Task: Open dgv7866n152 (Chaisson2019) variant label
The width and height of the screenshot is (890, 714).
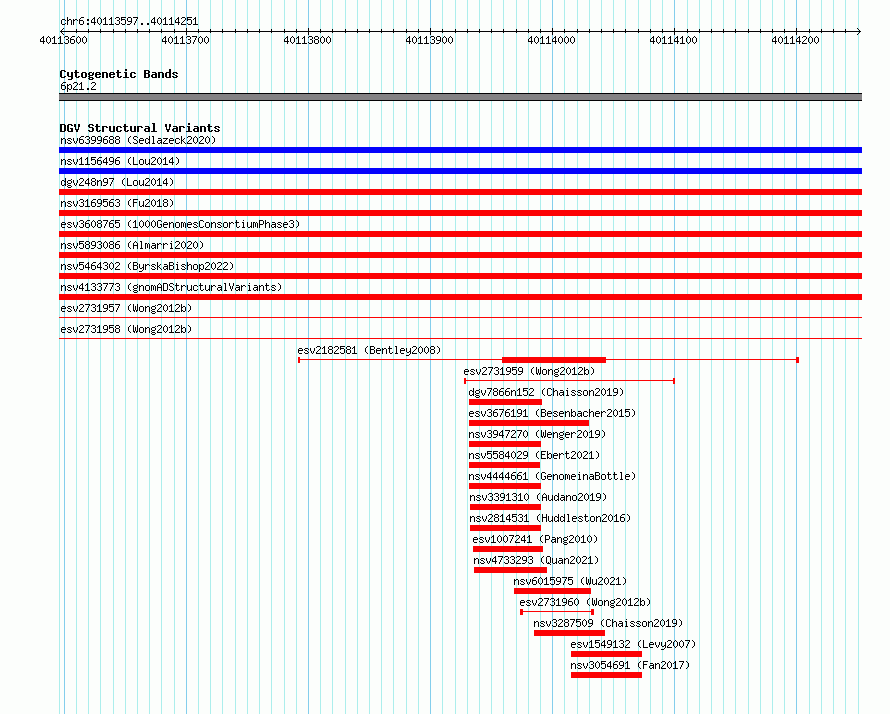Action: click(546, 392)
